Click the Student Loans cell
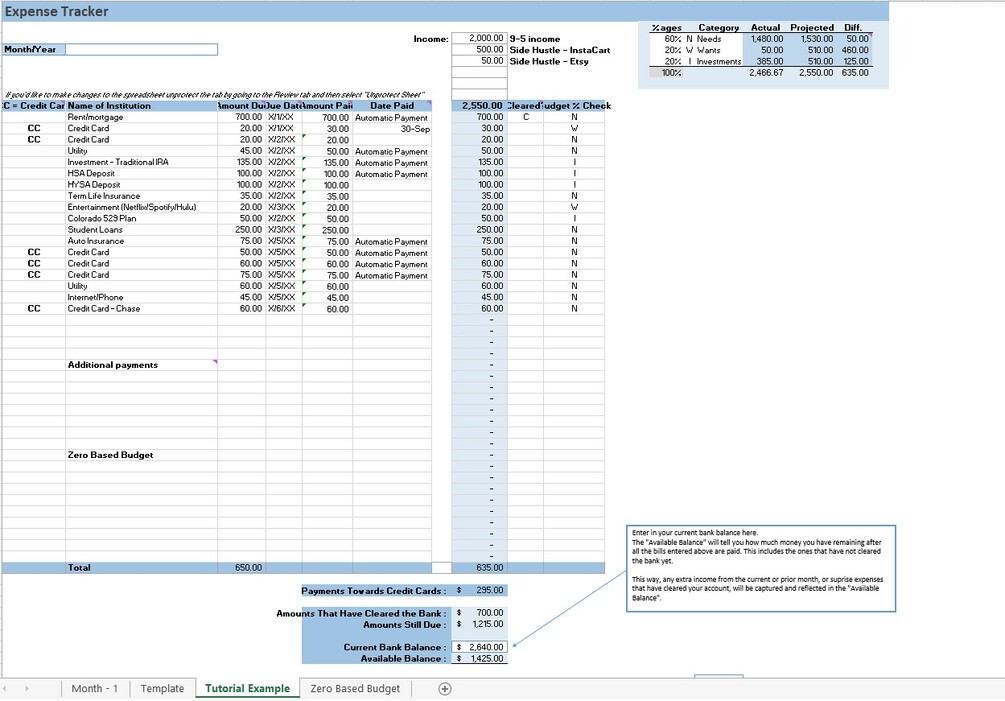Image resolution: width=1005 pixels, height=701 pixels. pos(141,229)
